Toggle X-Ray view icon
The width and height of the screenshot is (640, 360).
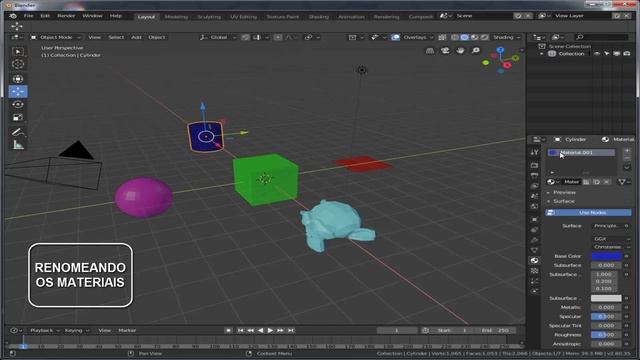[x=442, y=37]
